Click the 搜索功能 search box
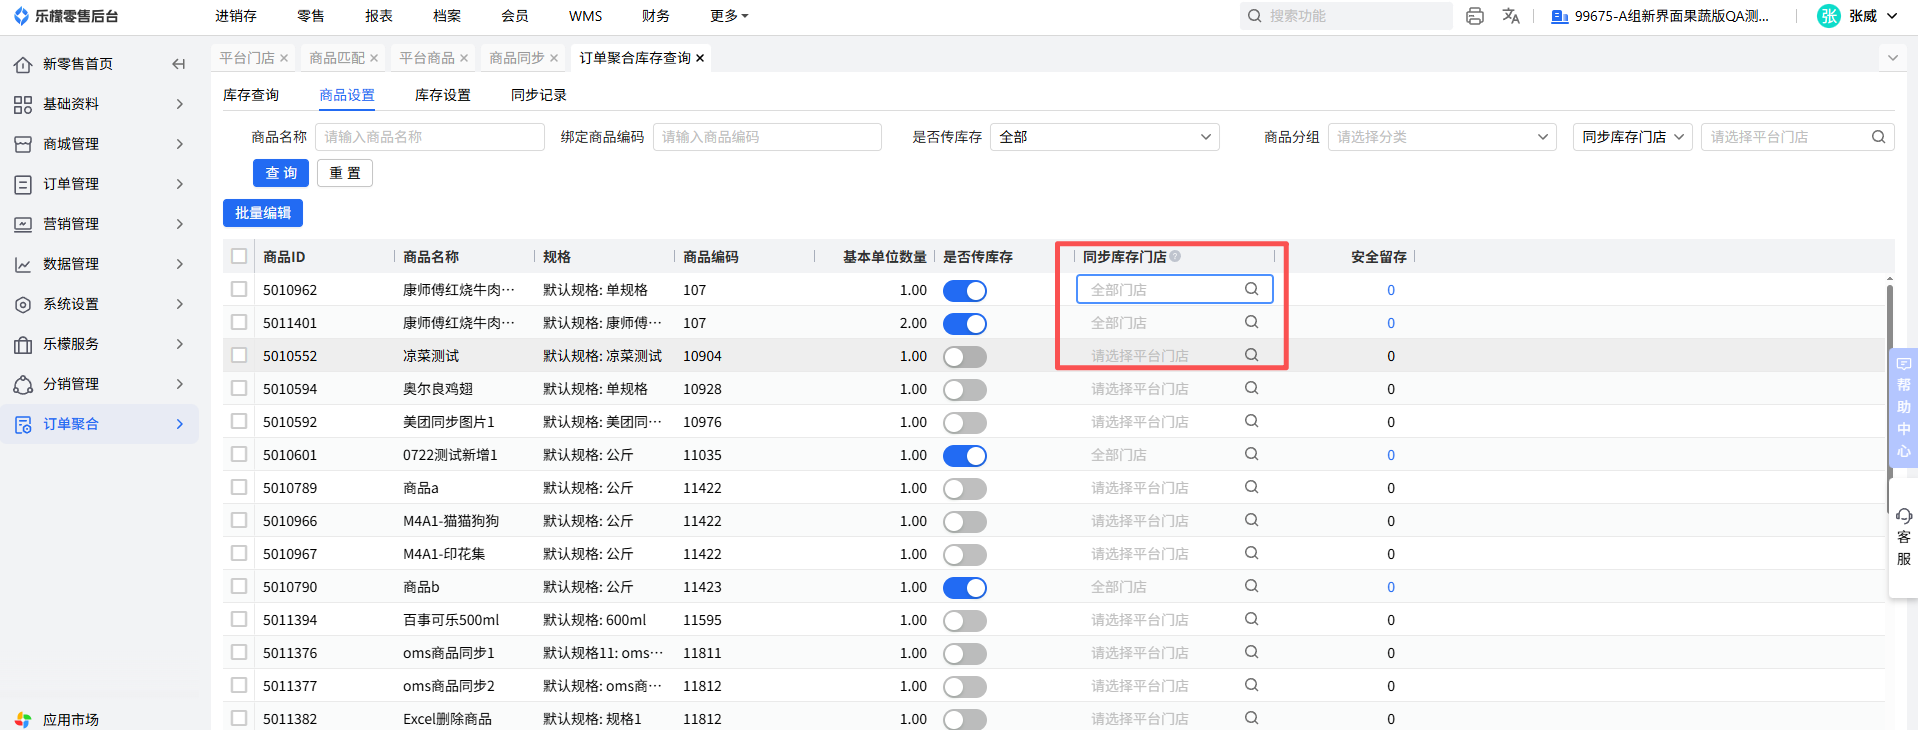The width and height of the screenshot is (1918, 730). pyautogui.click(x=1346, y=16)
